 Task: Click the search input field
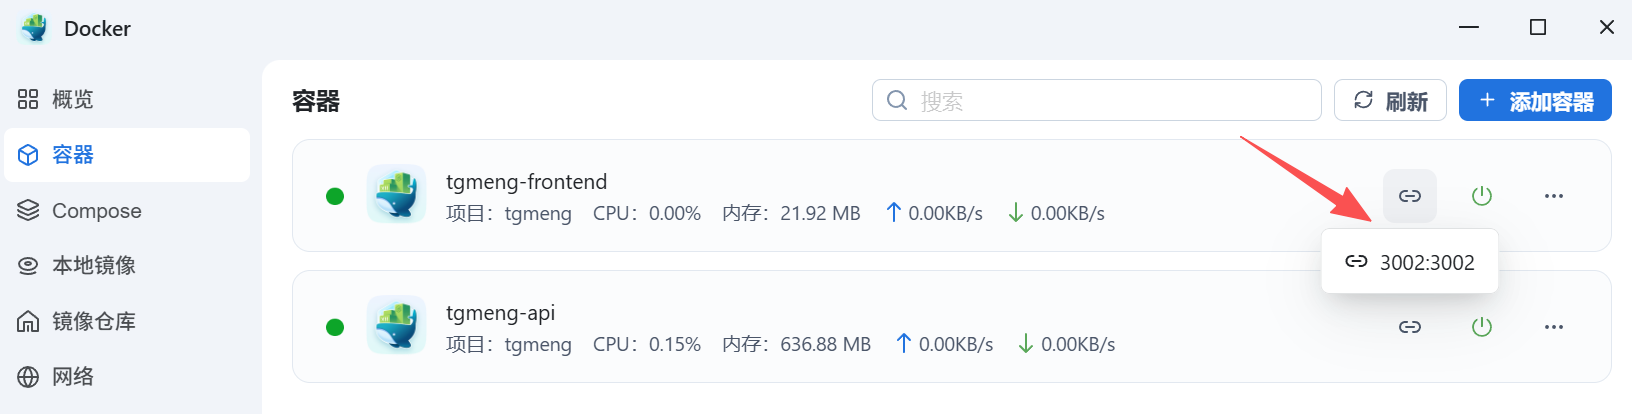1097,100
